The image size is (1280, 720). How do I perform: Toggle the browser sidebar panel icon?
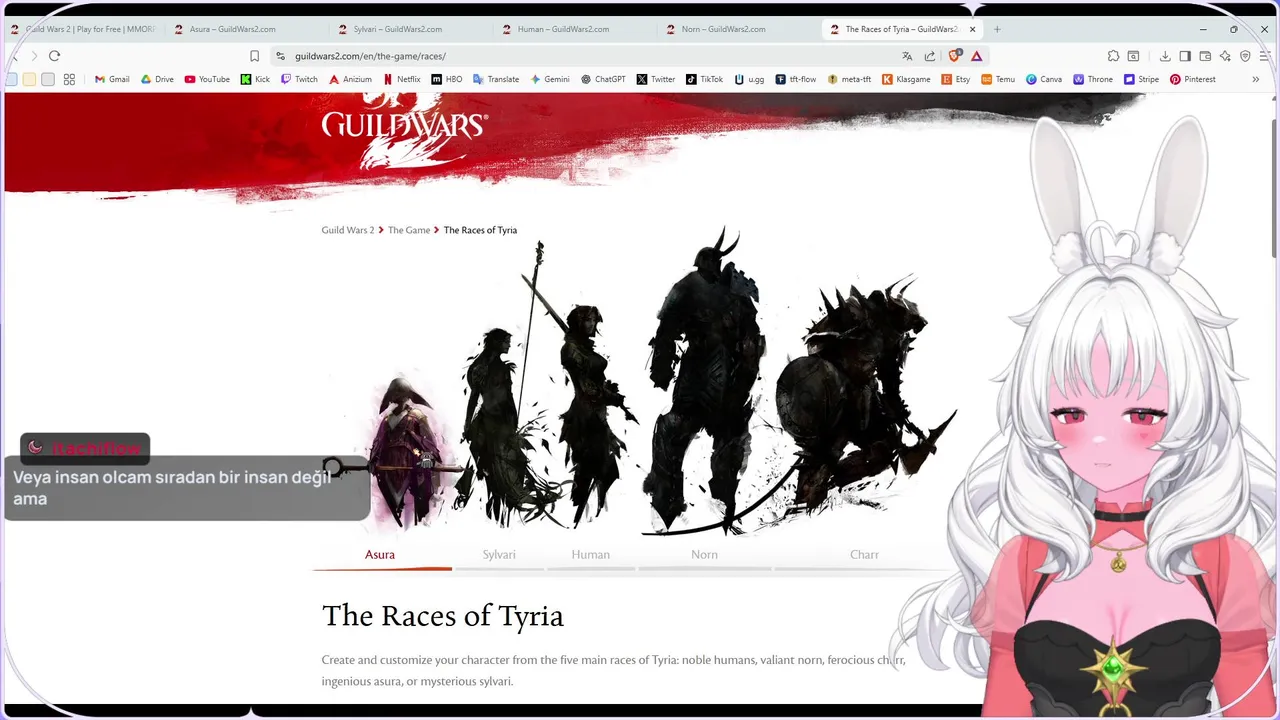[x=1185, y=56]
